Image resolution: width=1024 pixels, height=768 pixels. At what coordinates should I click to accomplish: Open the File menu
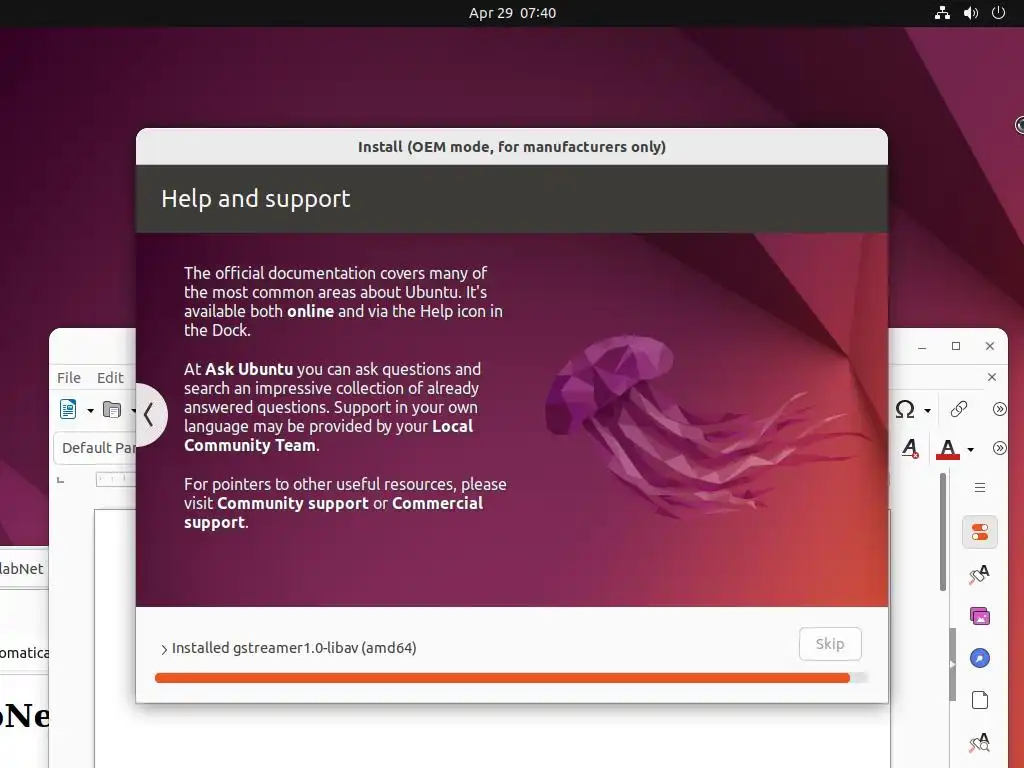pyautogui.click(x=69, y=377)
